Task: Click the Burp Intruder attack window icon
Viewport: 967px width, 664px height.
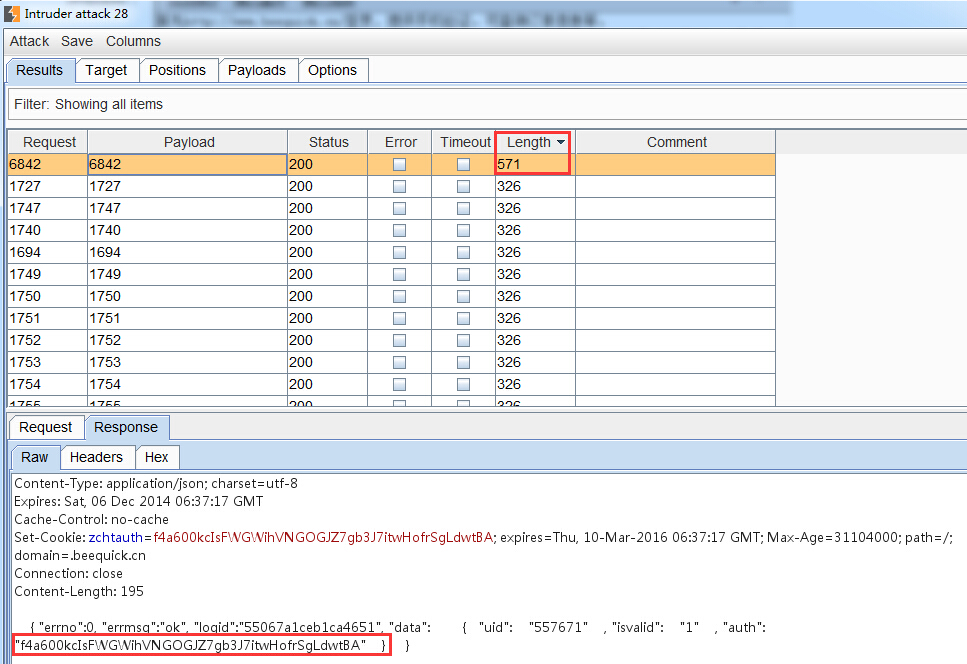Action: click(x=11, y=14)
